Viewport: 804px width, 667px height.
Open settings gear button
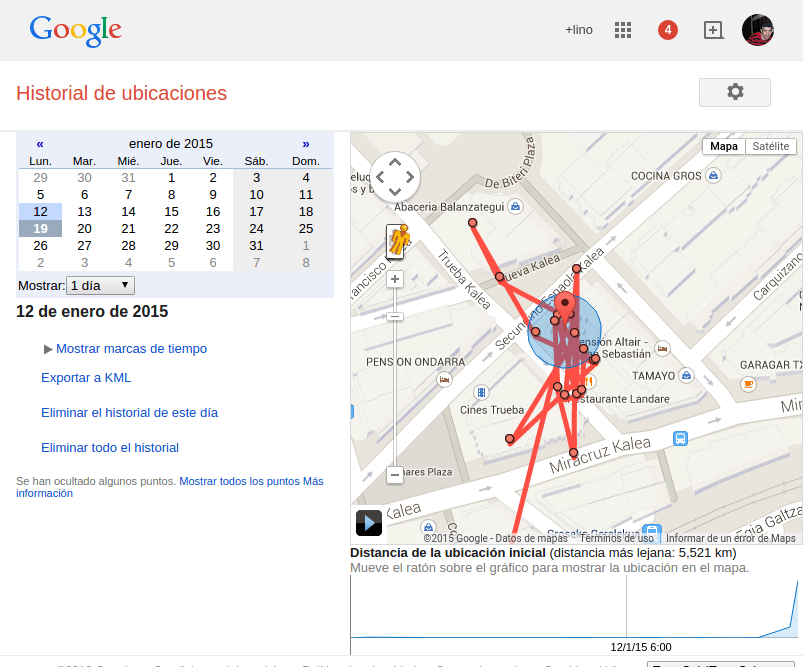coord(735,92)
